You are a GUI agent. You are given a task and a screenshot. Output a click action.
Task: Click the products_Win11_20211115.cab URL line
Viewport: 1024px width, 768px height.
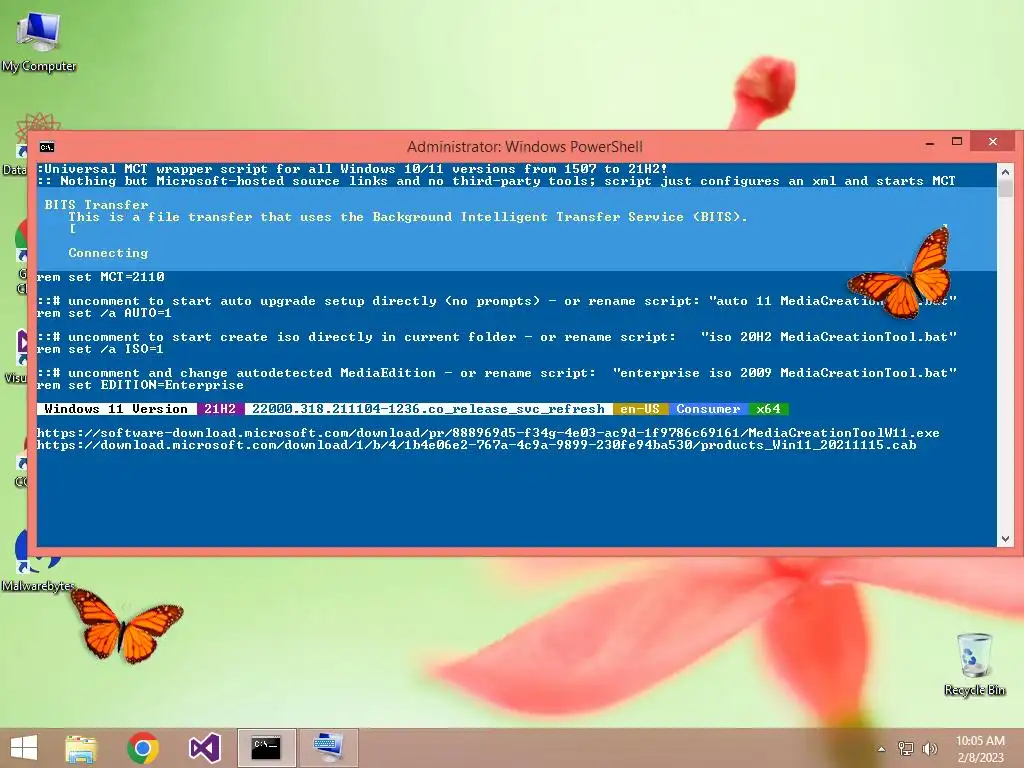pos(477,445)
